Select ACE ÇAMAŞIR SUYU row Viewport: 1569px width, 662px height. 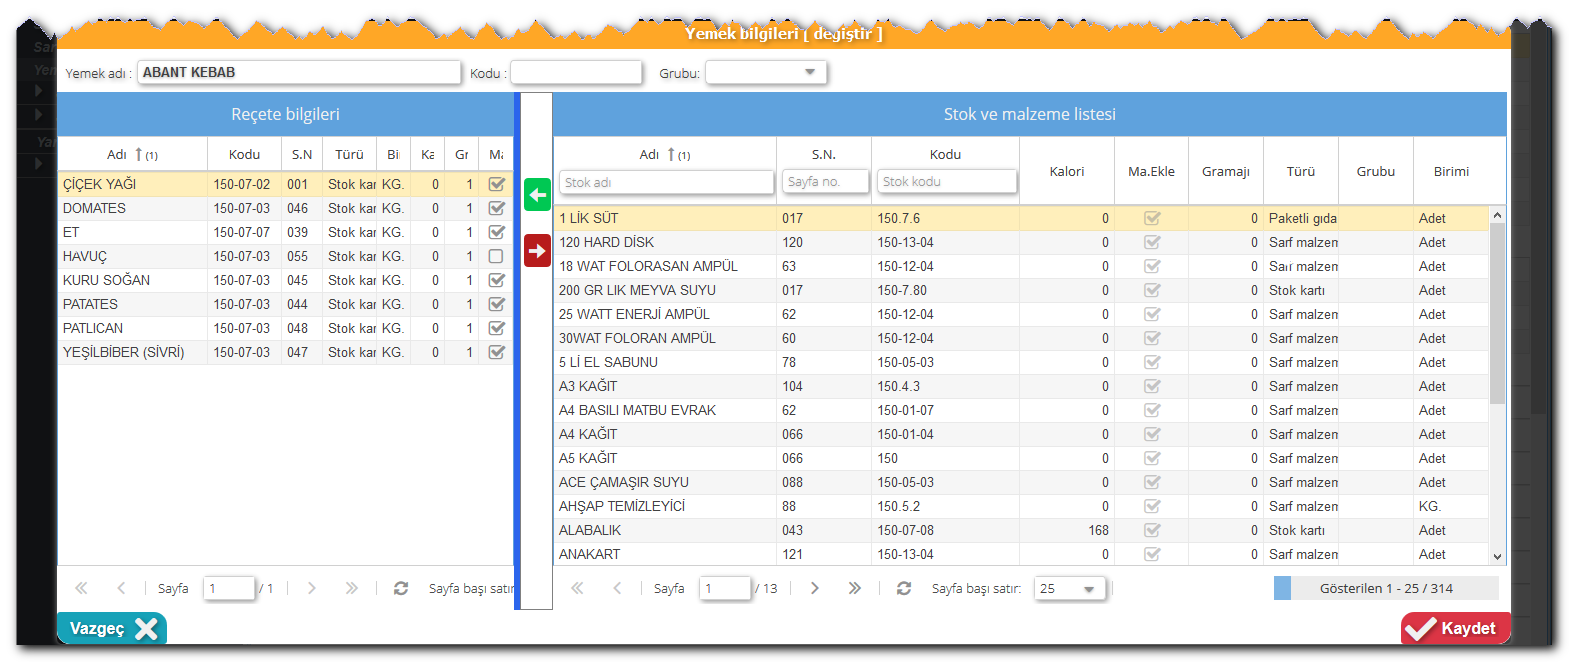pos(1021,482)
